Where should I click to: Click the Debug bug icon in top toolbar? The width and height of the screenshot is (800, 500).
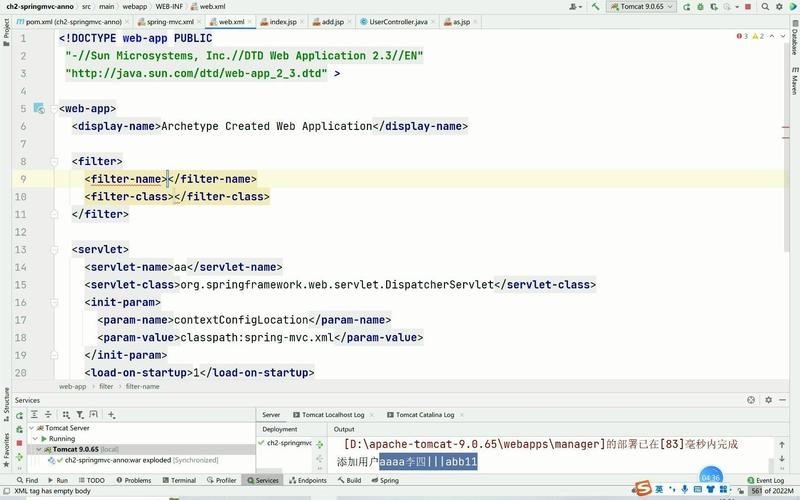tap(701, 6)
